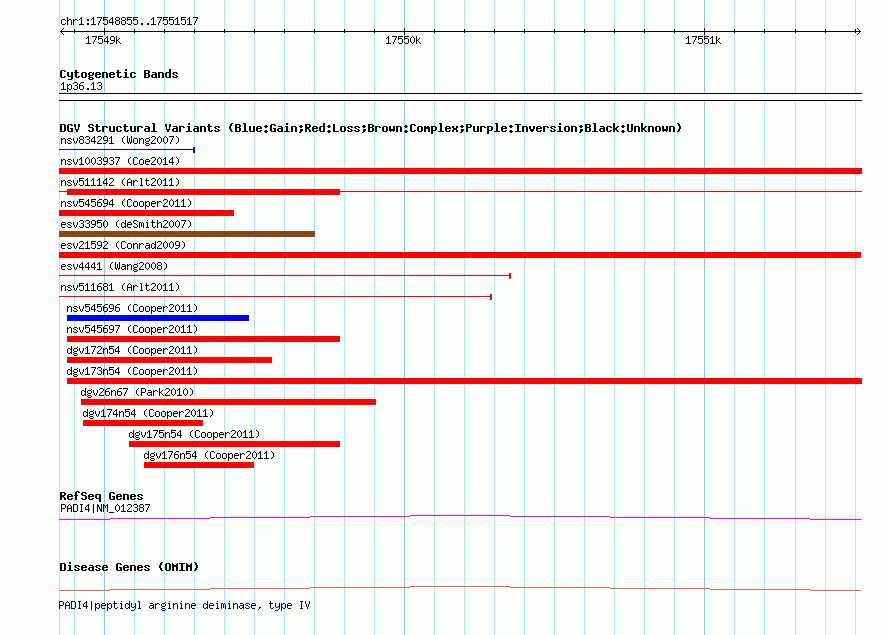This screenshot has width=890, height=635.
Task: Click the DGV Structural Variants track title
Action: tap(371, 128)
